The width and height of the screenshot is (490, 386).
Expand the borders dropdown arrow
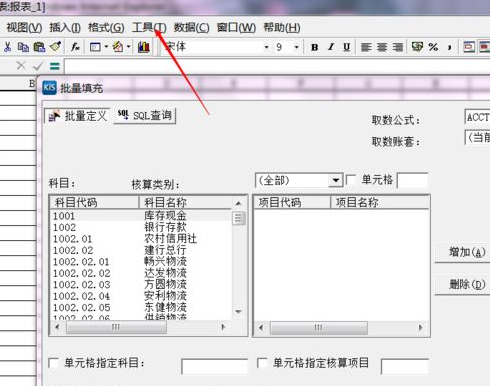pos(106,47)
